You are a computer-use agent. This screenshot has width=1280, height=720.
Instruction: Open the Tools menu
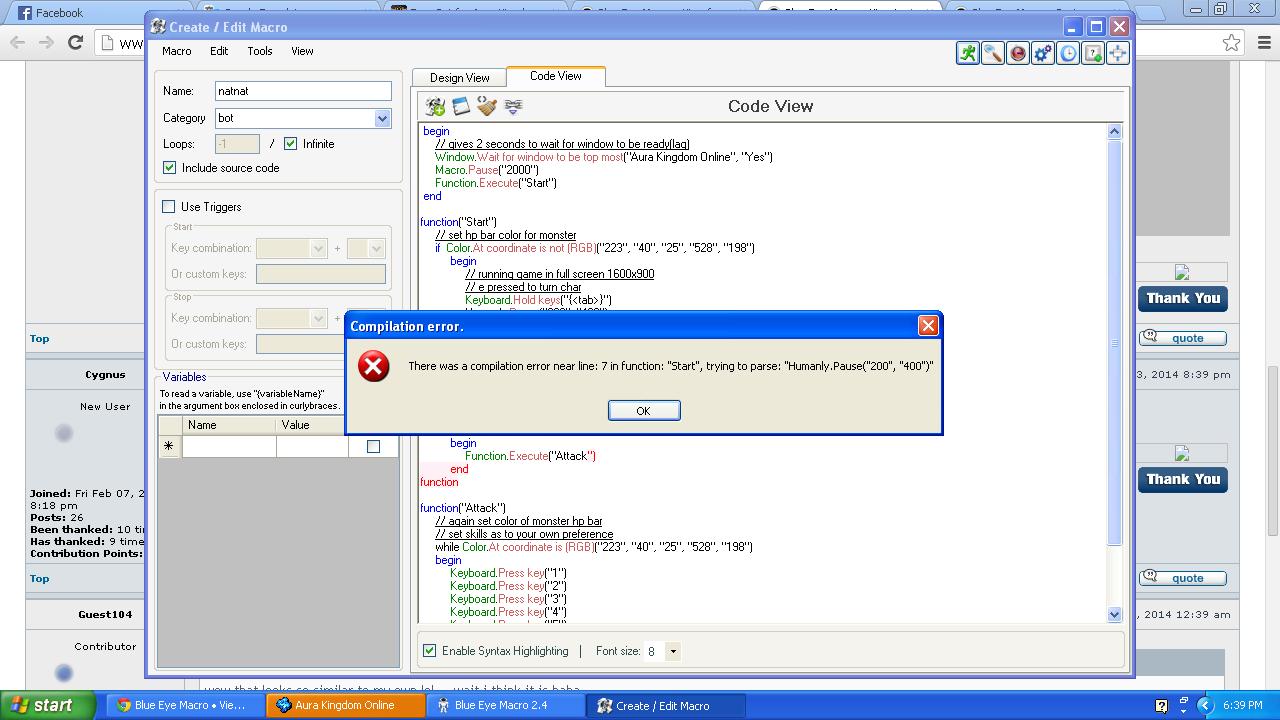(x=260, y=51)
